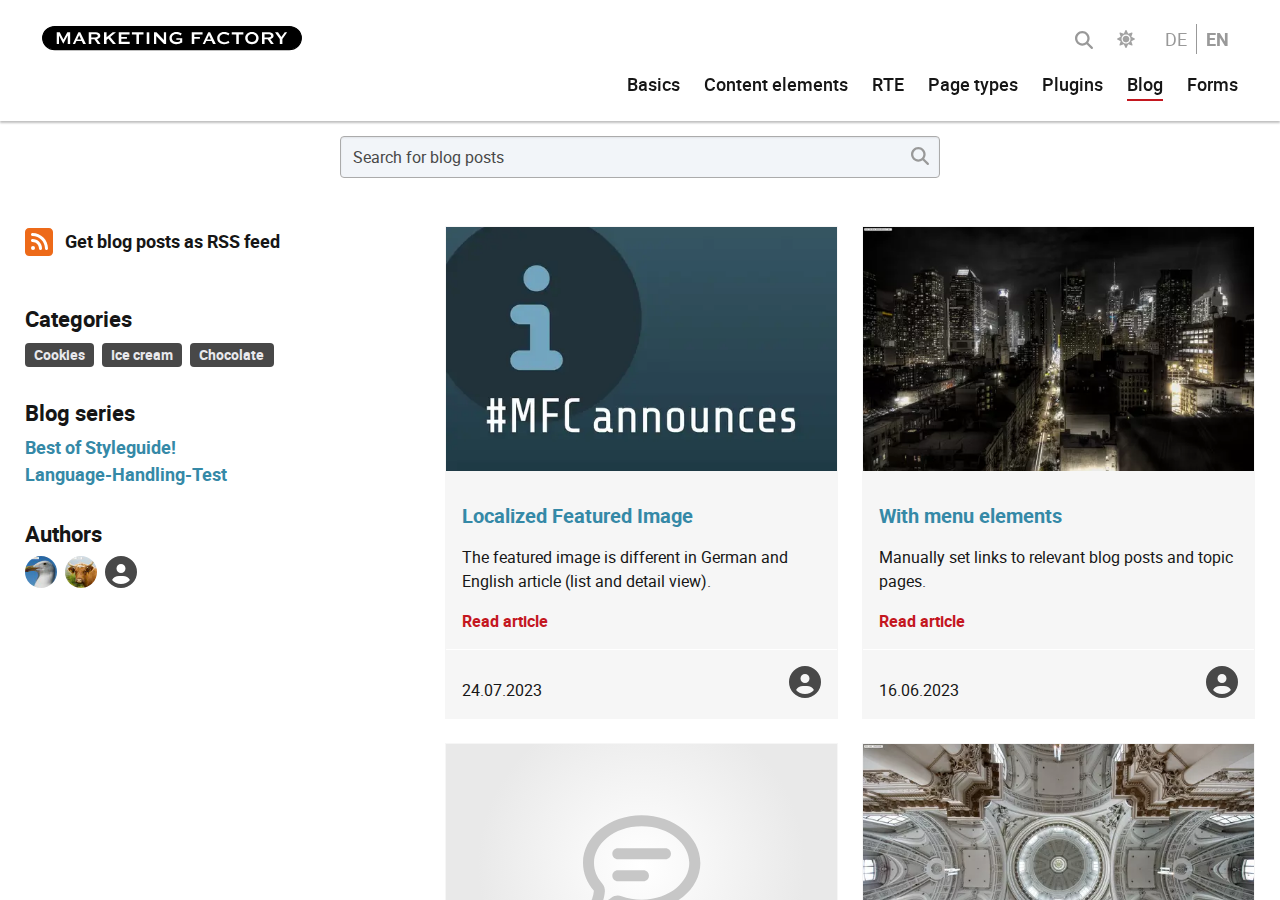Switch language to EN

tap(1217, 40)
